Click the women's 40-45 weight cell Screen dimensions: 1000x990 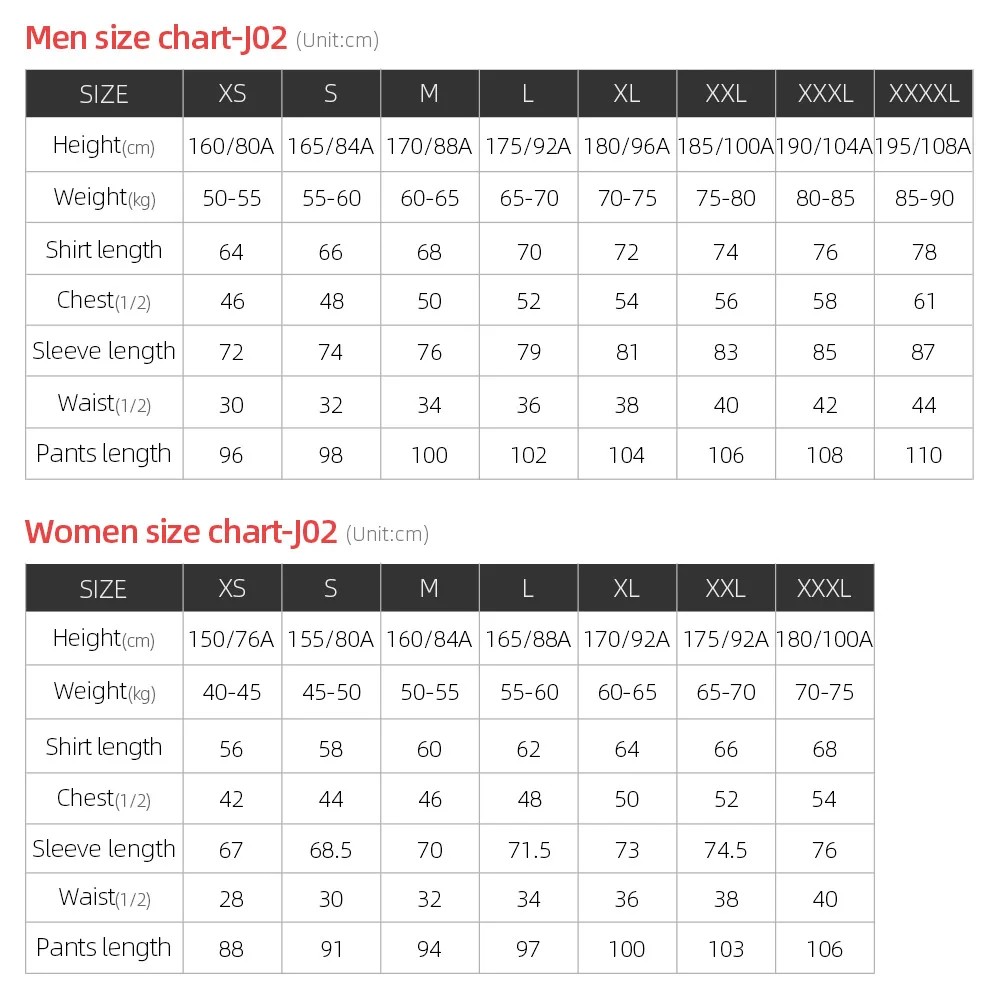[231, 692]
